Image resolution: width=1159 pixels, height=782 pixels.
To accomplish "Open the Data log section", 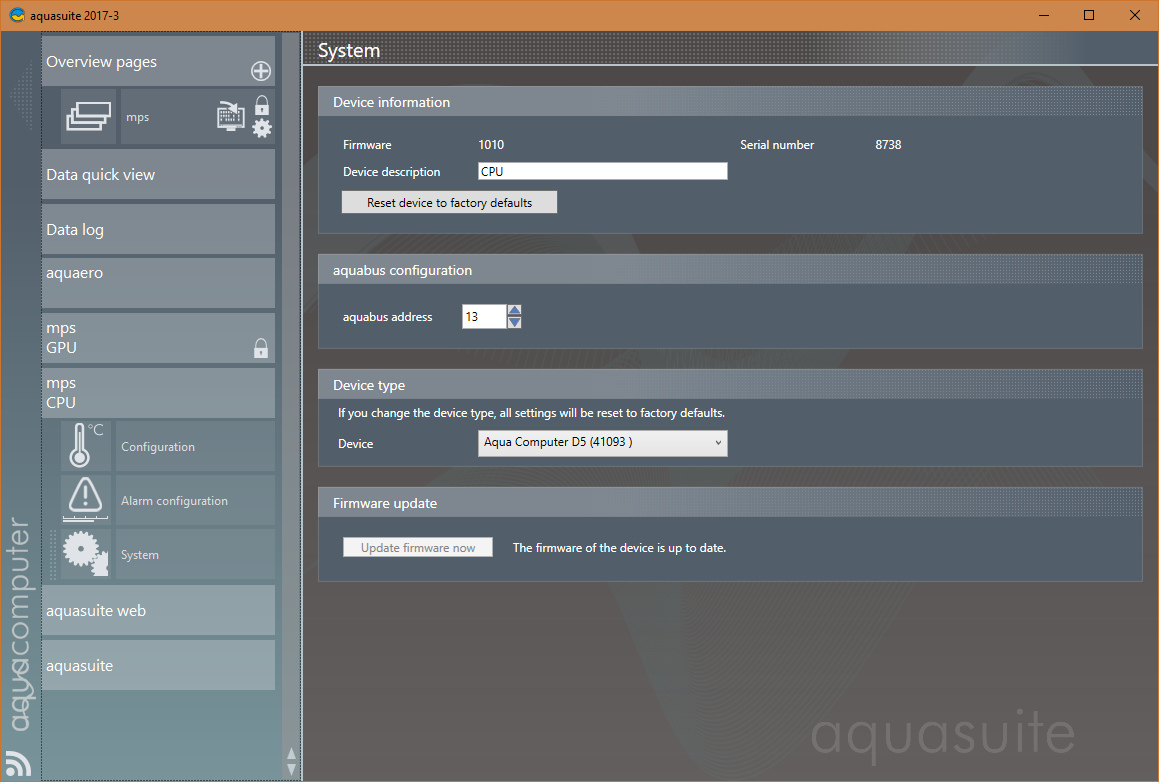I will click(158, 230).
